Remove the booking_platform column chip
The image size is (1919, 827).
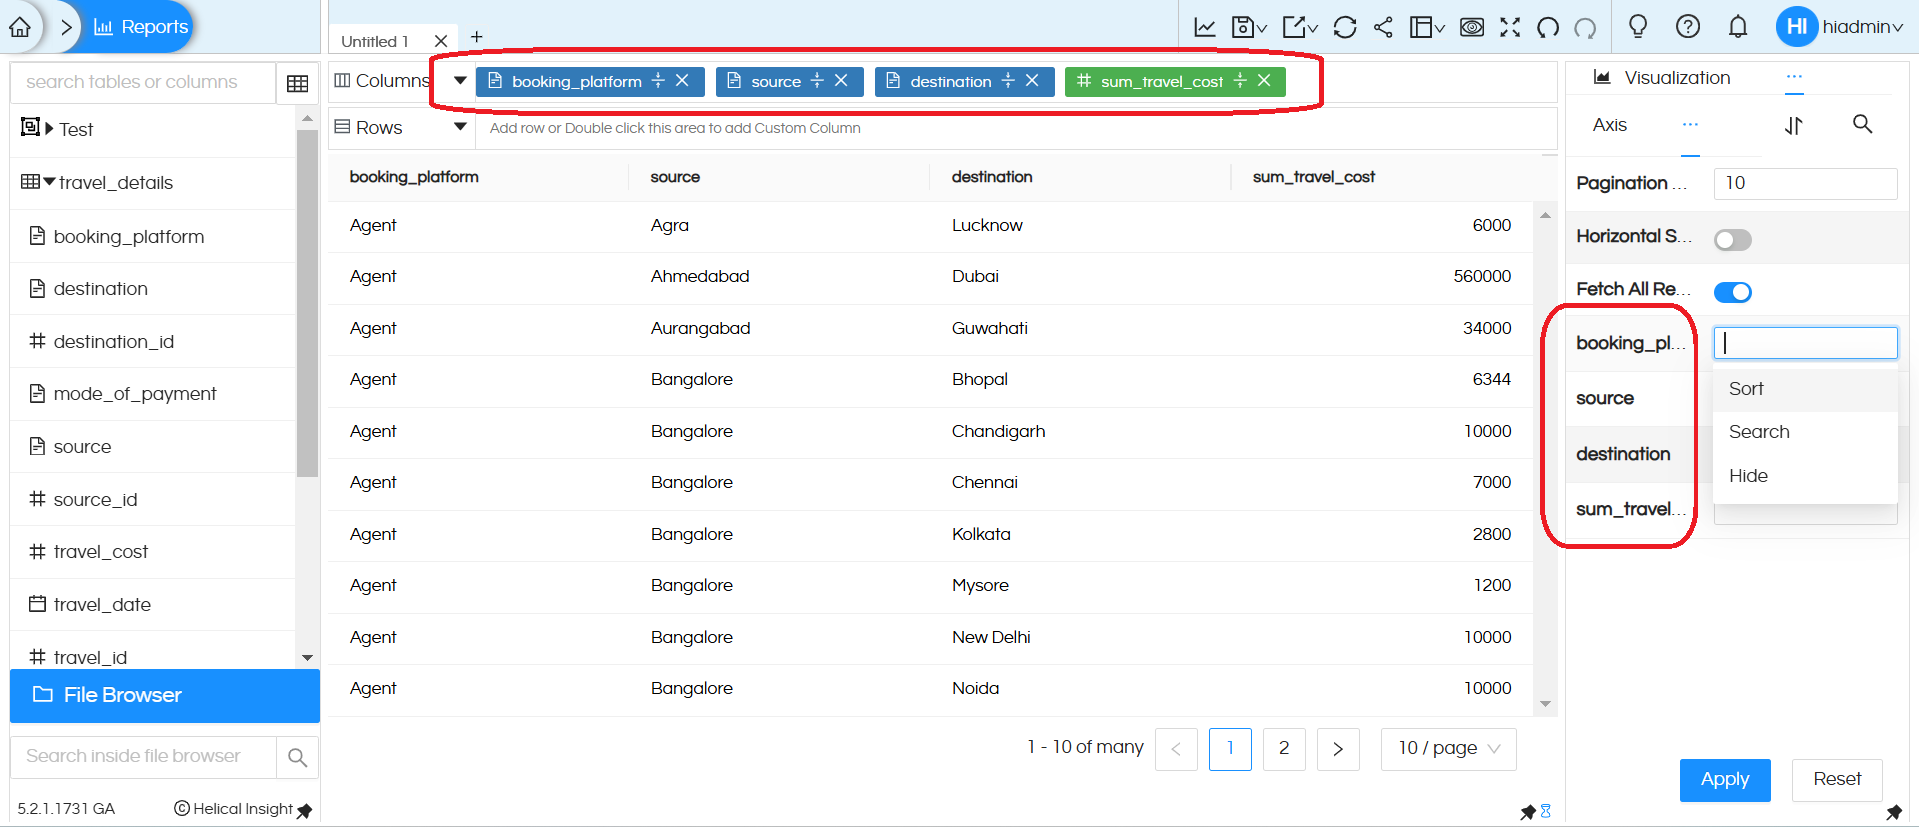(x=682, y=80)
